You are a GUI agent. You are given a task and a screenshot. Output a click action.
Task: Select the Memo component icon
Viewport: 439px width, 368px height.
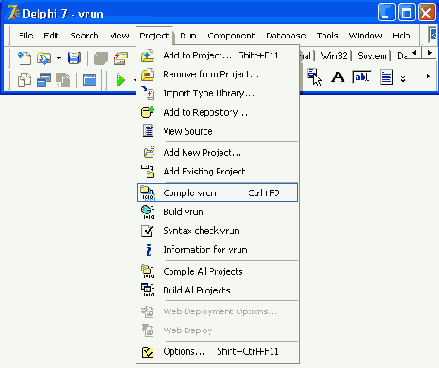386,77
